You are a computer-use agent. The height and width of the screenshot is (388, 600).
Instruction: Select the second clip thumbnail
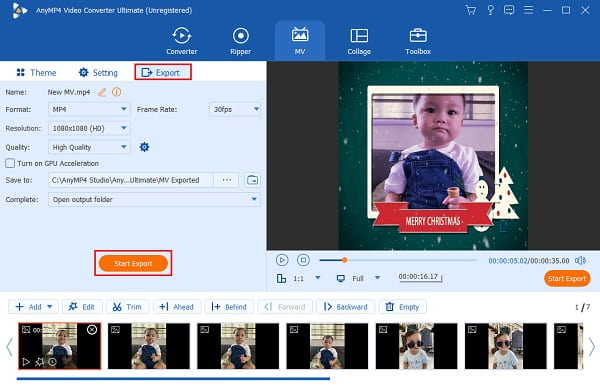coord(149,346)
